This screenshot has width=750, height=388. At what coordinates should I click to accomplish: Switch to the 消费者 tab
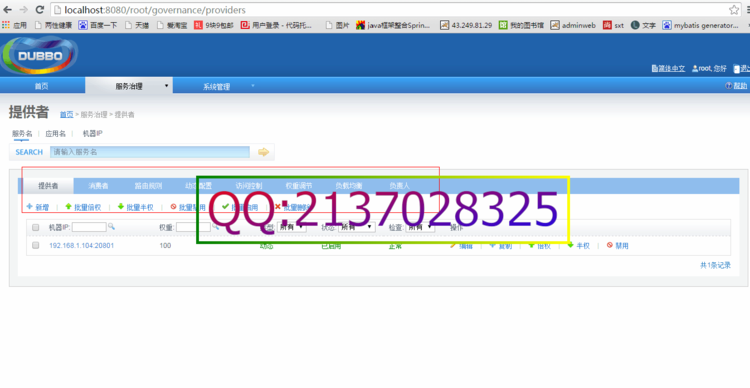(x=98, y=186)
